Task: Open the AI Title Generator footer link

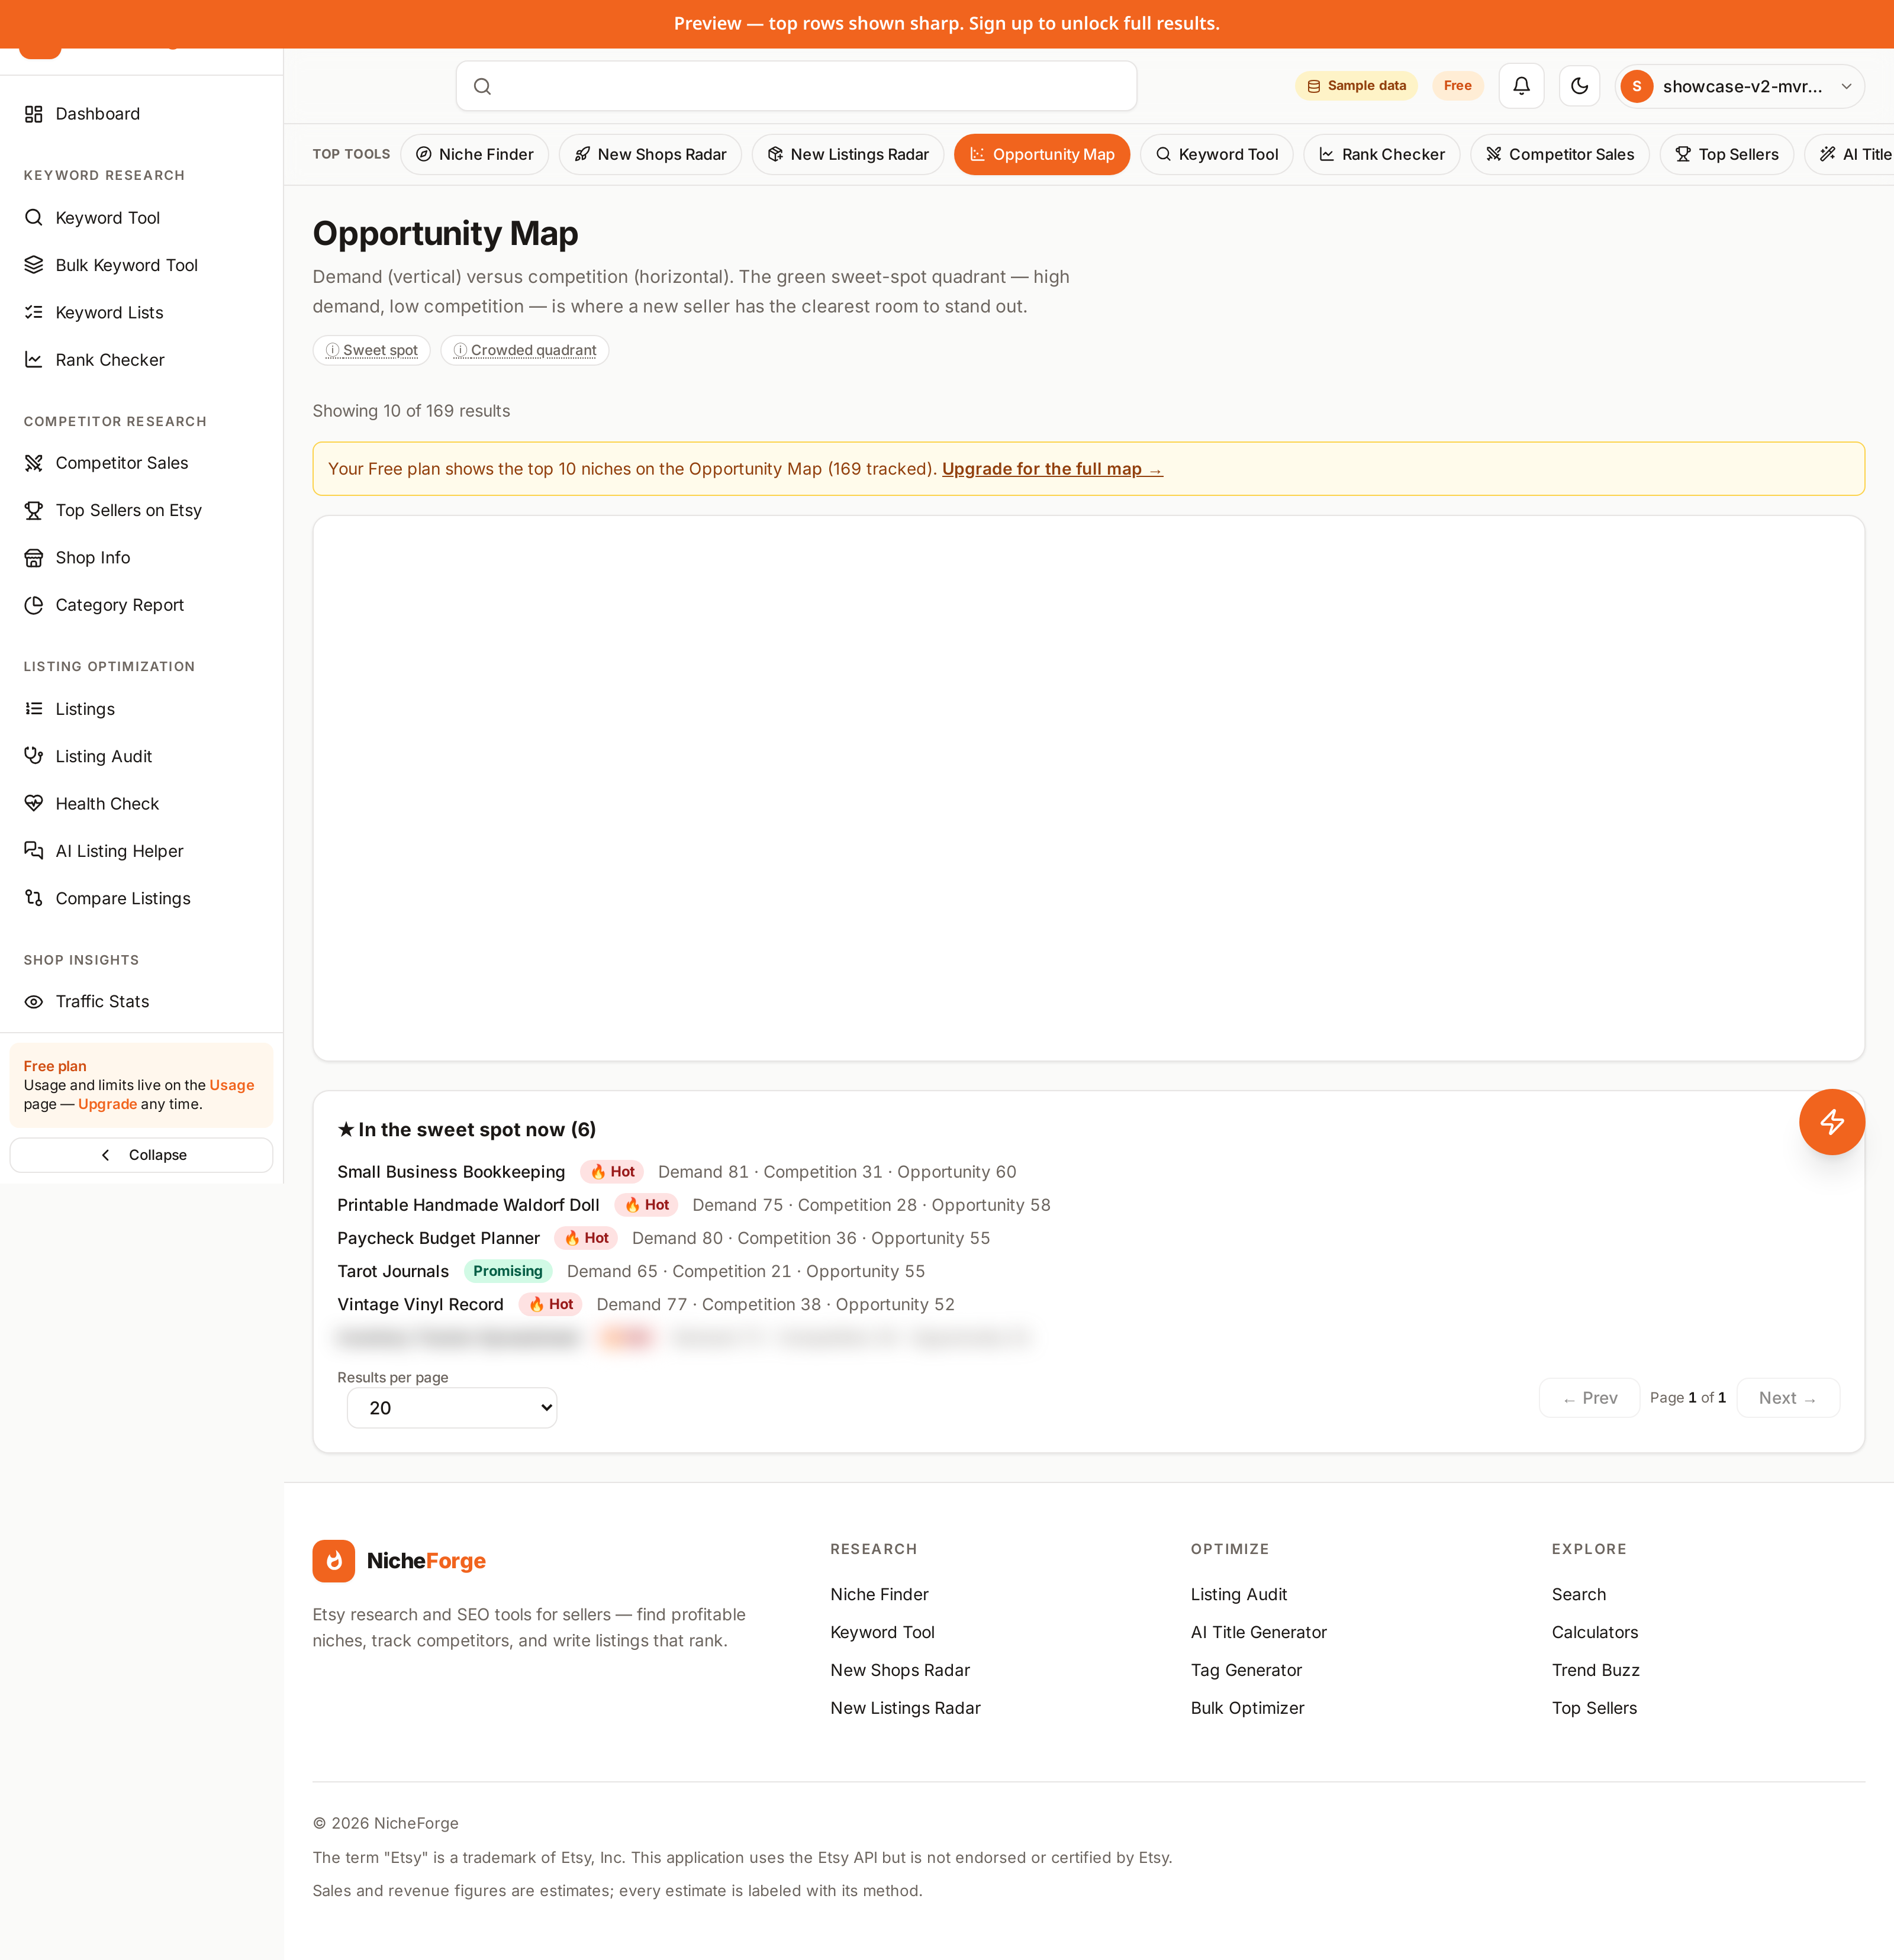Action: (1258, 1632)
